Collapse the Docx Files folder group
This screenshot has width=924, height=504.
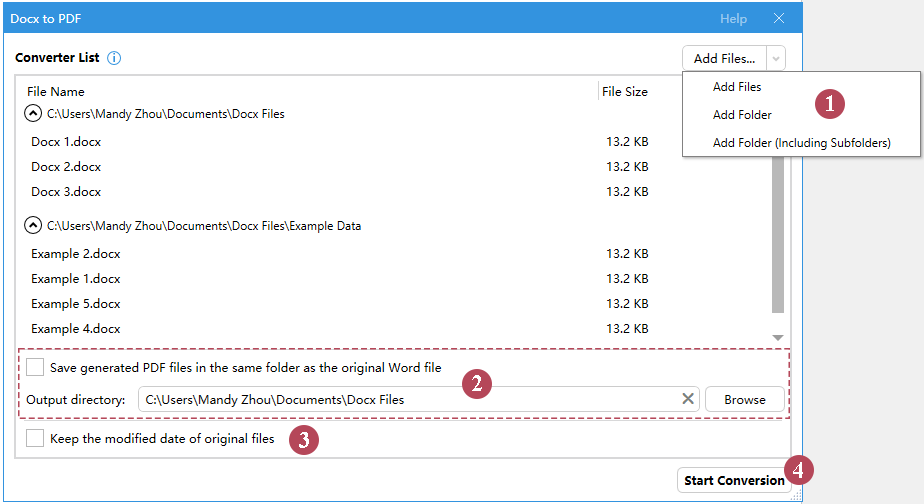coord(34,114)
